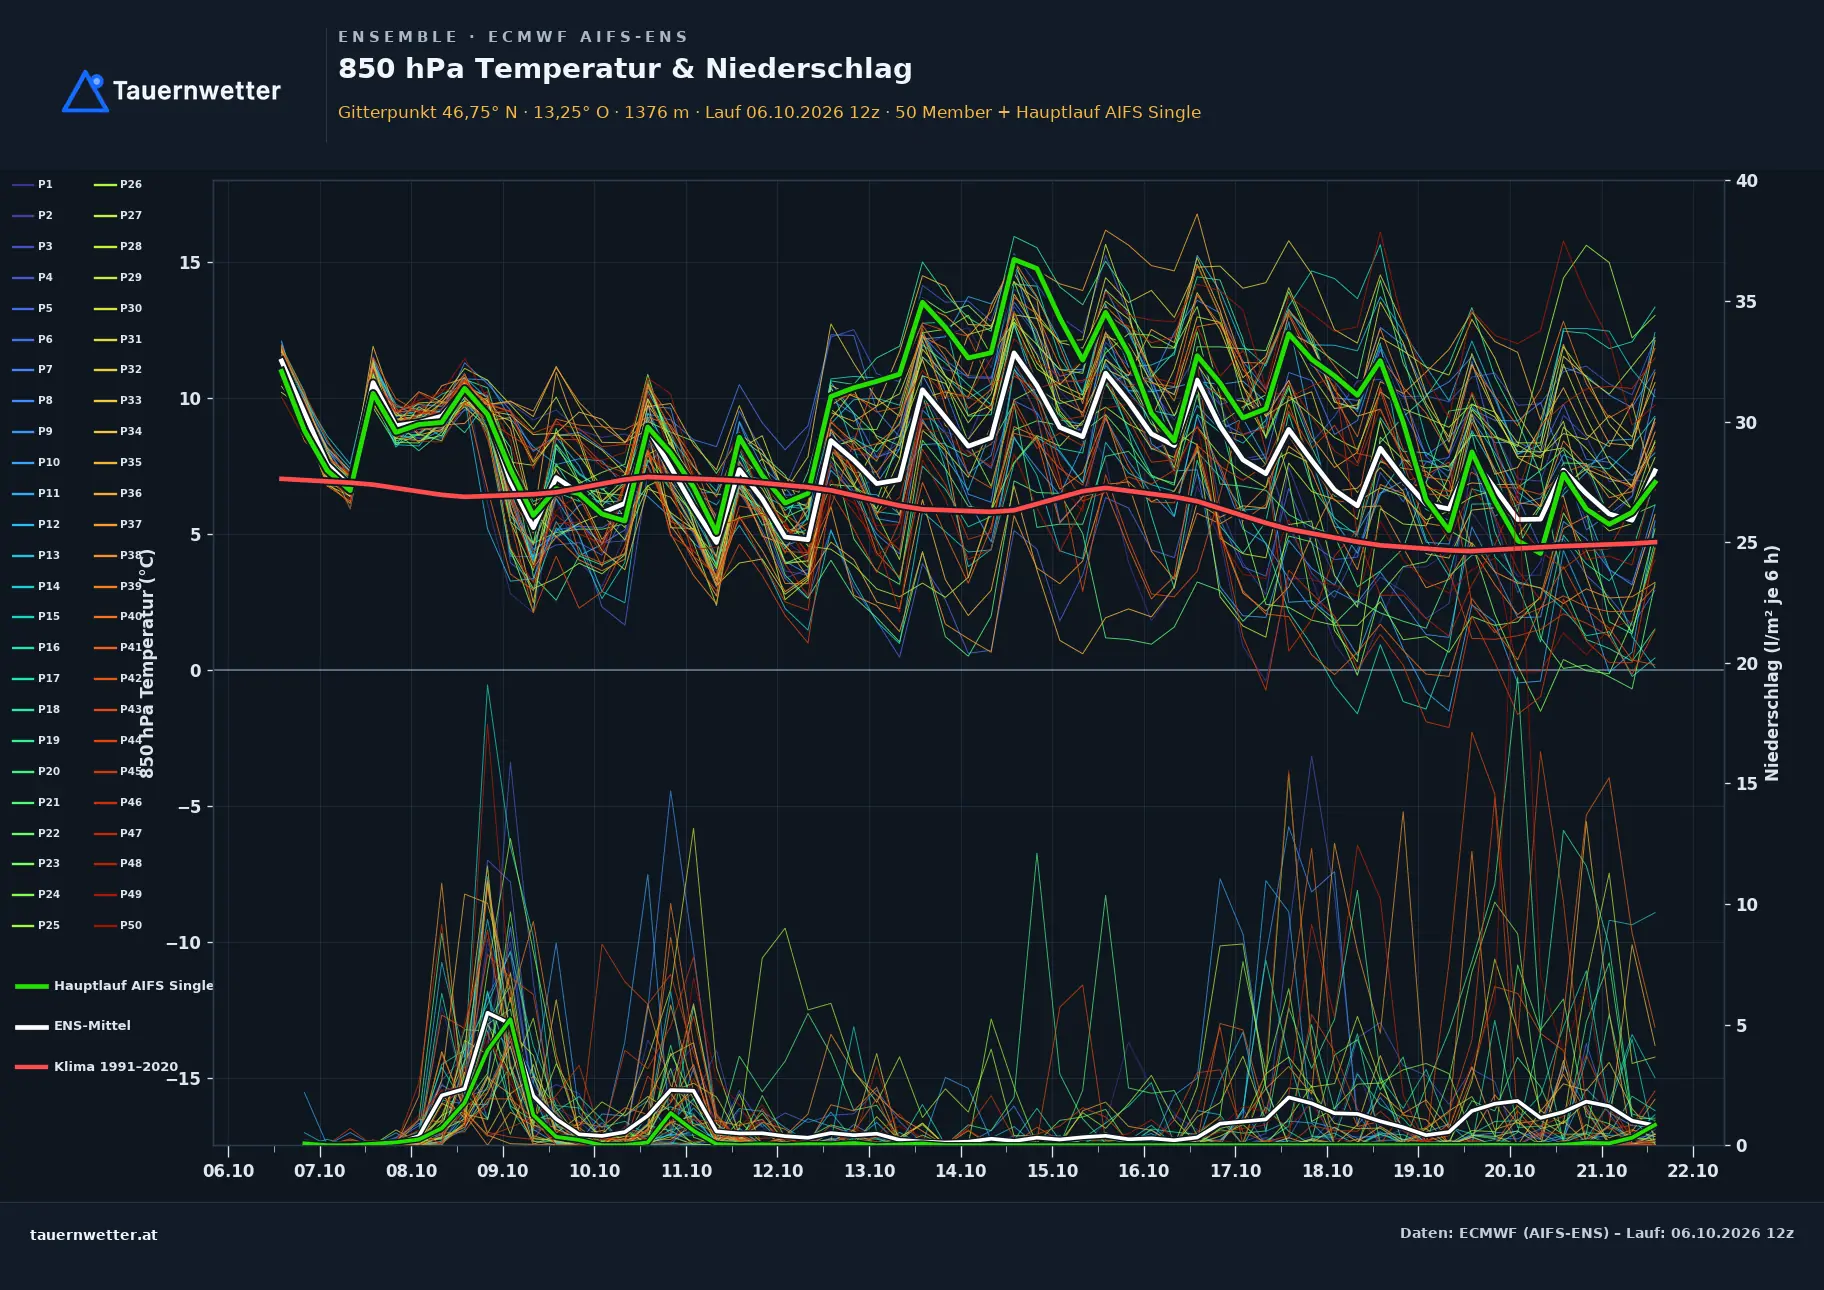Click the '850 hPa Temperatur (°C)' axis label
Screen dimensions: 1824x1290
(x=147, y=663)
